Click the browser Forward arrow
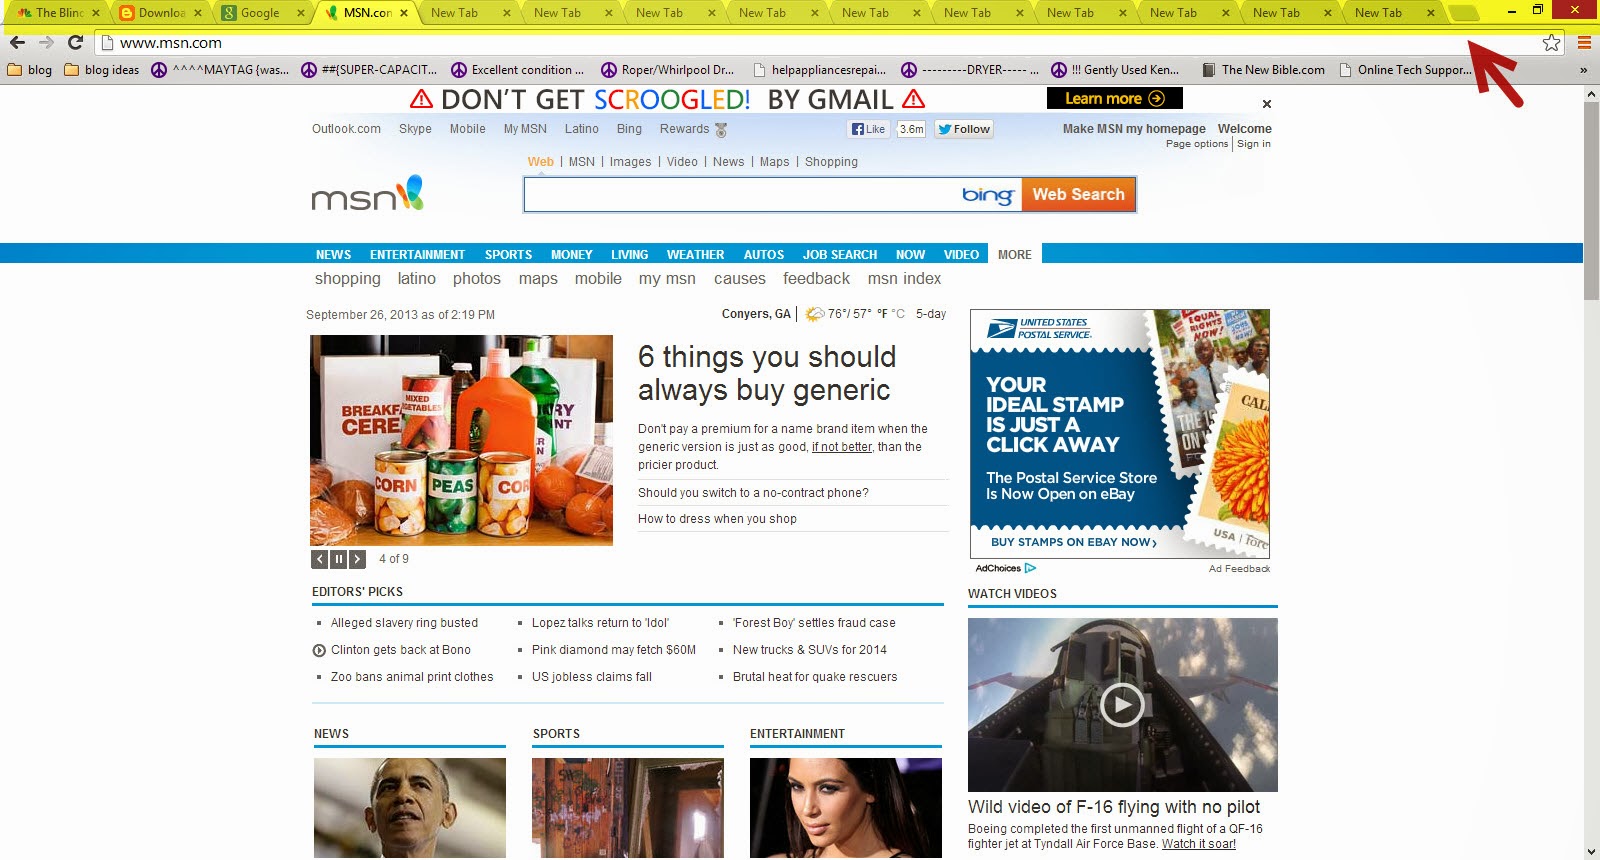The width and height of the screenshot is (1600, 860). pos(46,43)
